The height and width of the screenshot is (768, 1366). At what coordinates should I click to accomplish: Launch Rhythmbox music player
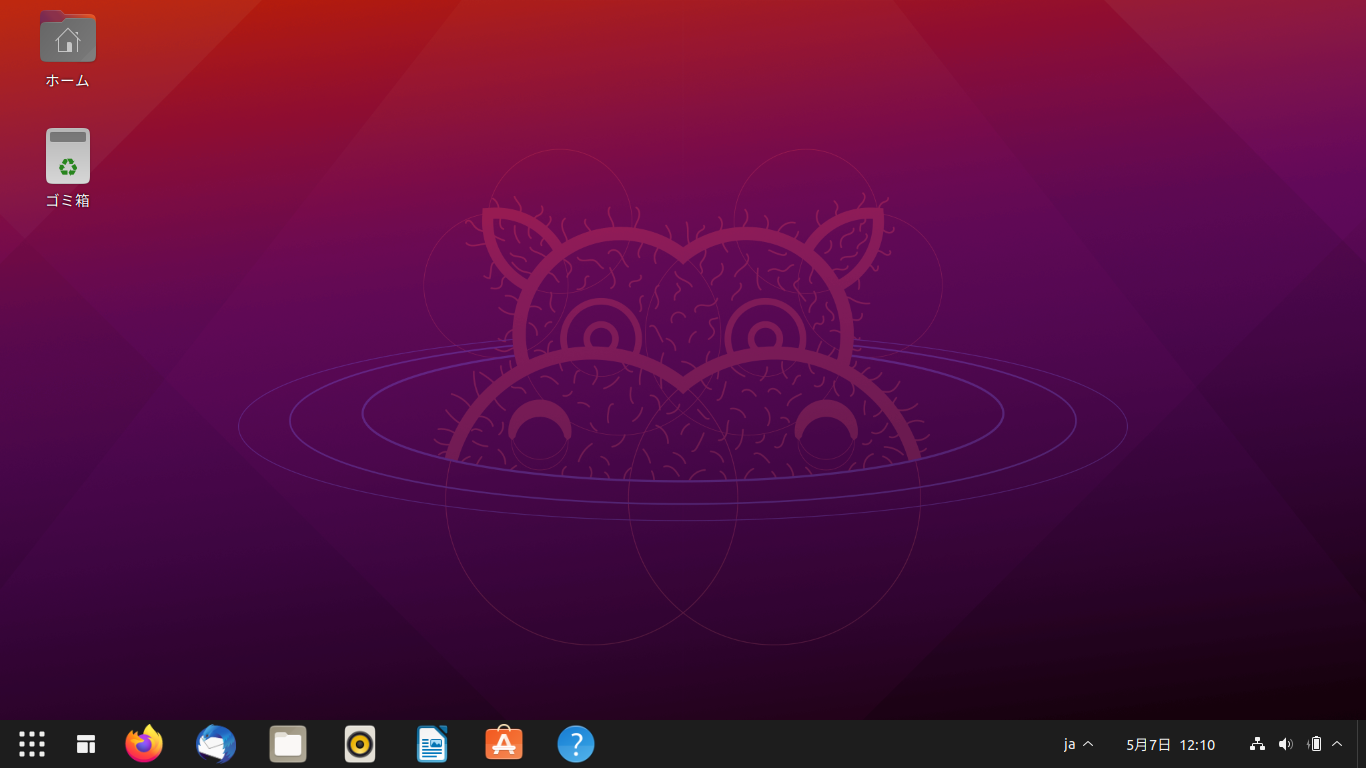360,744
